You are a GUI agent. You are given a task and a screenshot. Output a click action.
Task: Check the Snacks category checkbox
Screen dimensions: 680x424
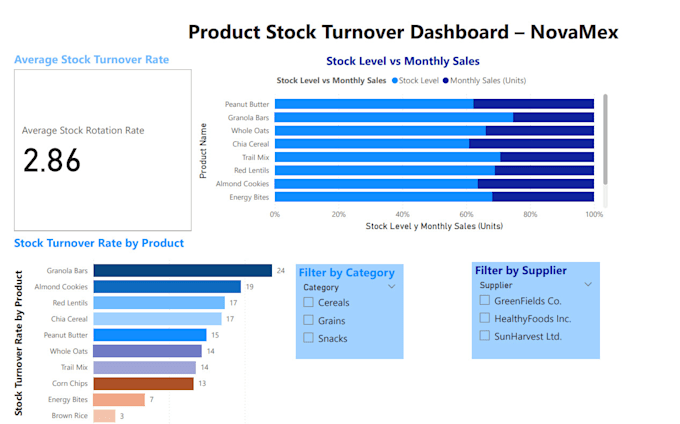[308, 338]
